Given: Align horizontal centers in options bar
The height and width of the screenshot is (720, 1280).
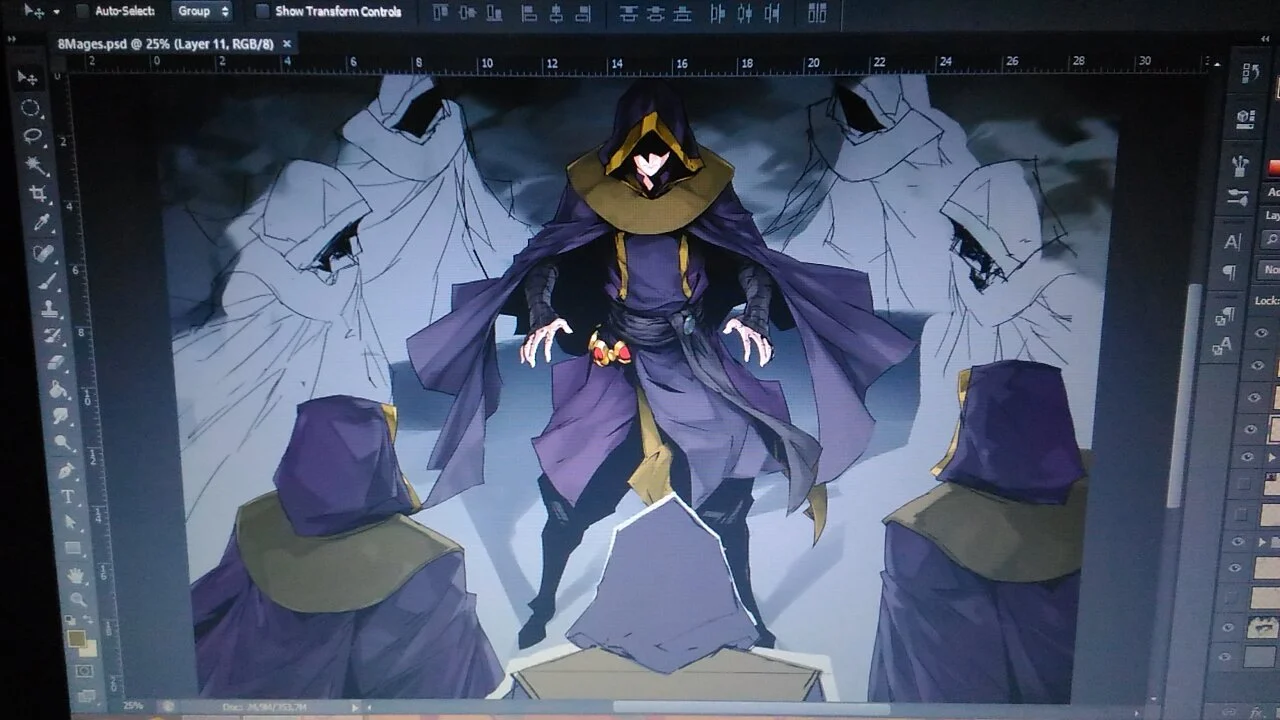Looking at the screenshot, I should pos(557,14).
